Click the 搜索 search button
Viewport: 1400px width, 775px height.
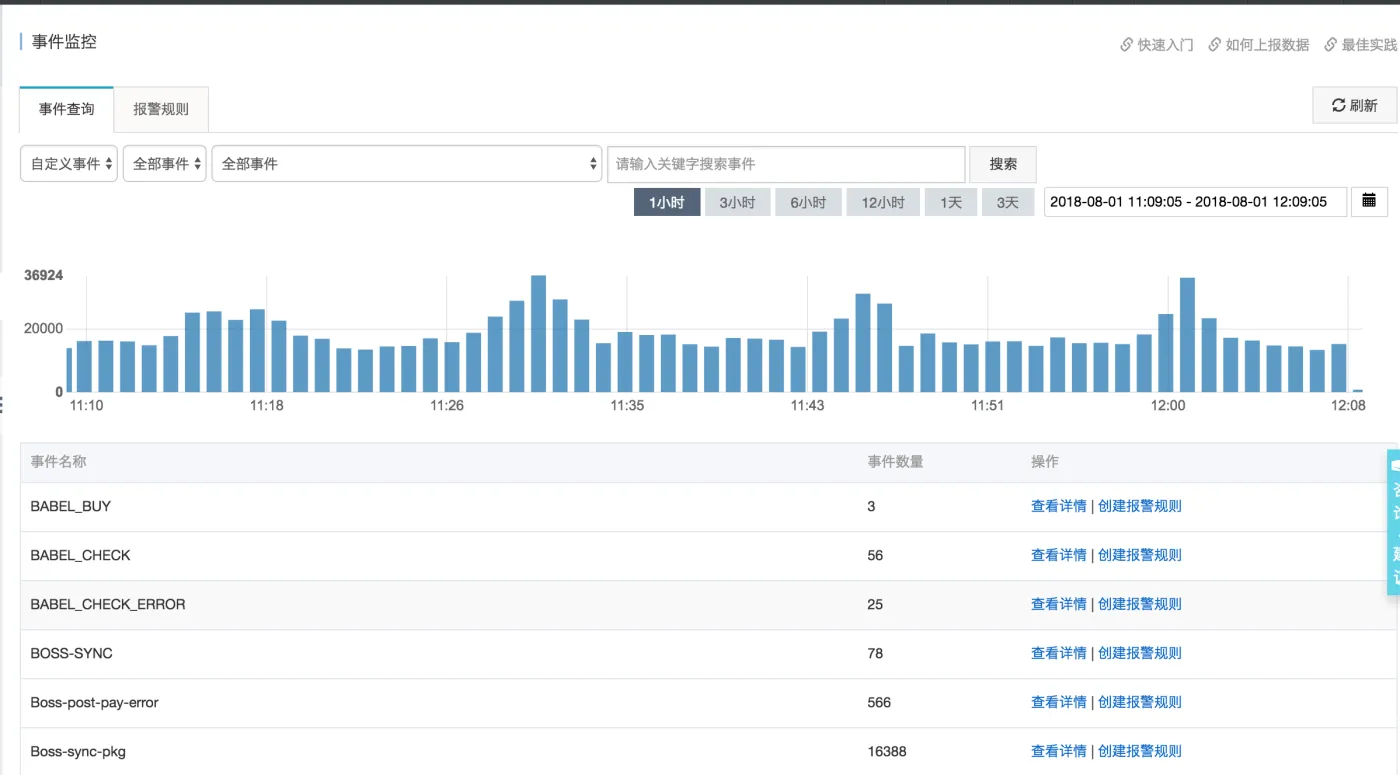coord(1003,164)
